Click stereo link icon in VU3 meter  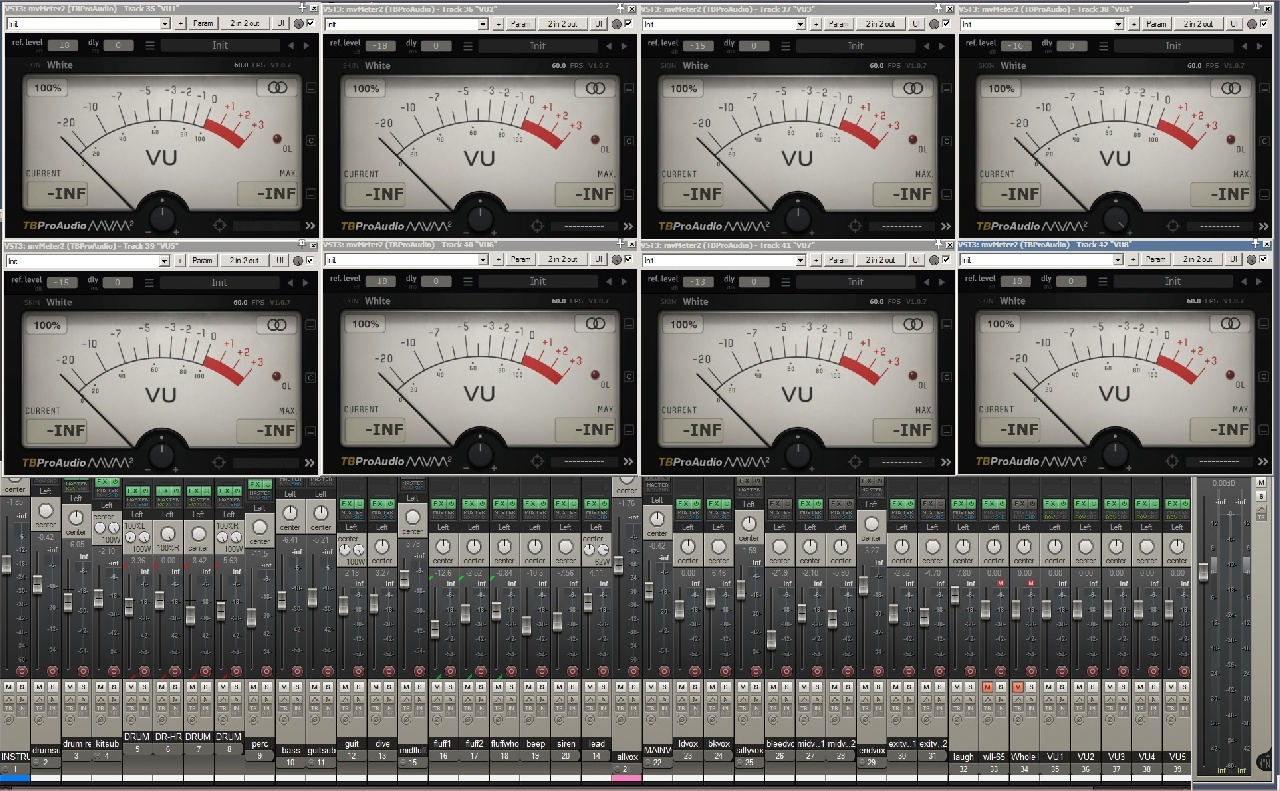click(913, 88)
